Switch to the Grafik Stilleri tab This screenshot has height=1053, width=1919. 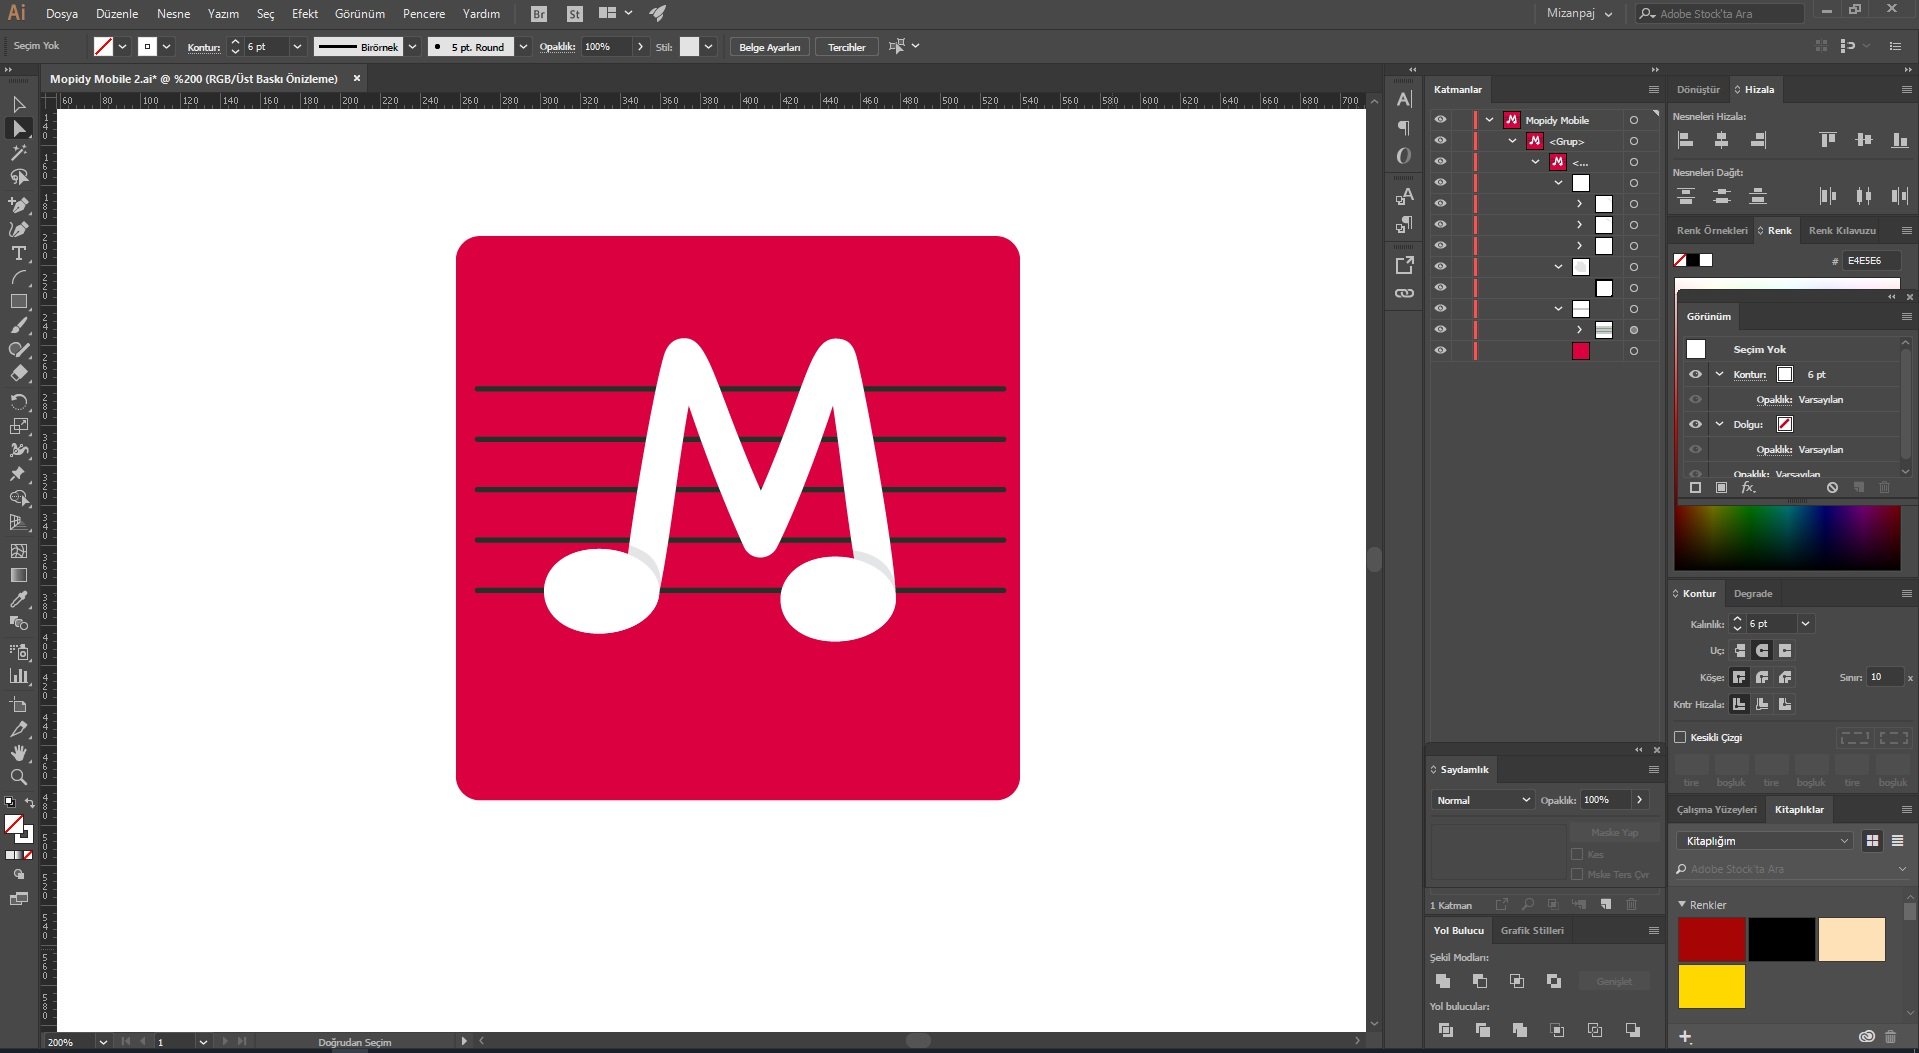click(1532, 930)
